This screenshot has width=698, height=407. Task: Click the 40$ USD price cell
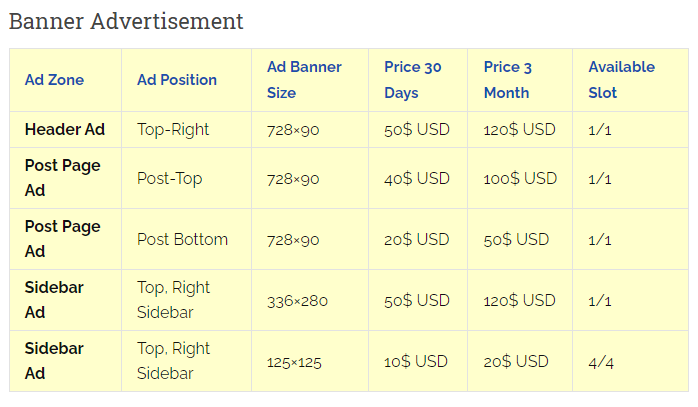pos(417,179)
